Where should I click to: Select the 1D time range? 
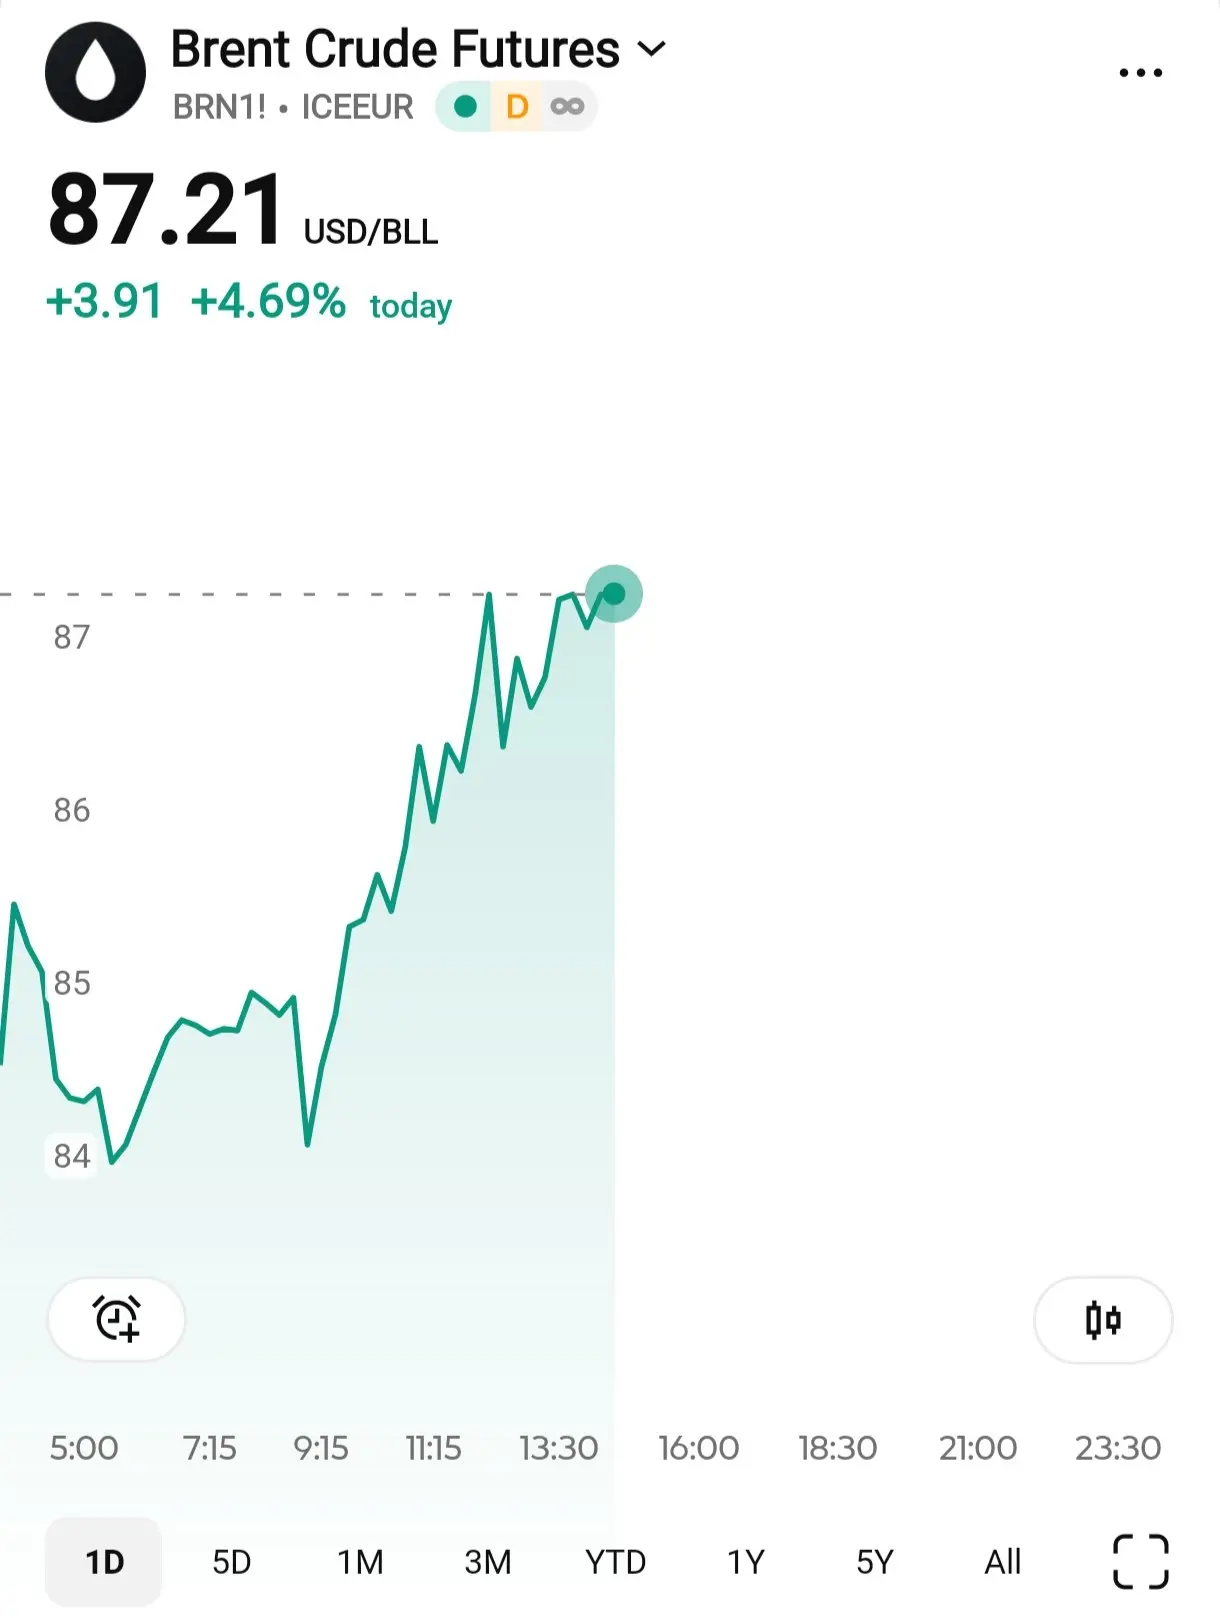coord(104,1561)
